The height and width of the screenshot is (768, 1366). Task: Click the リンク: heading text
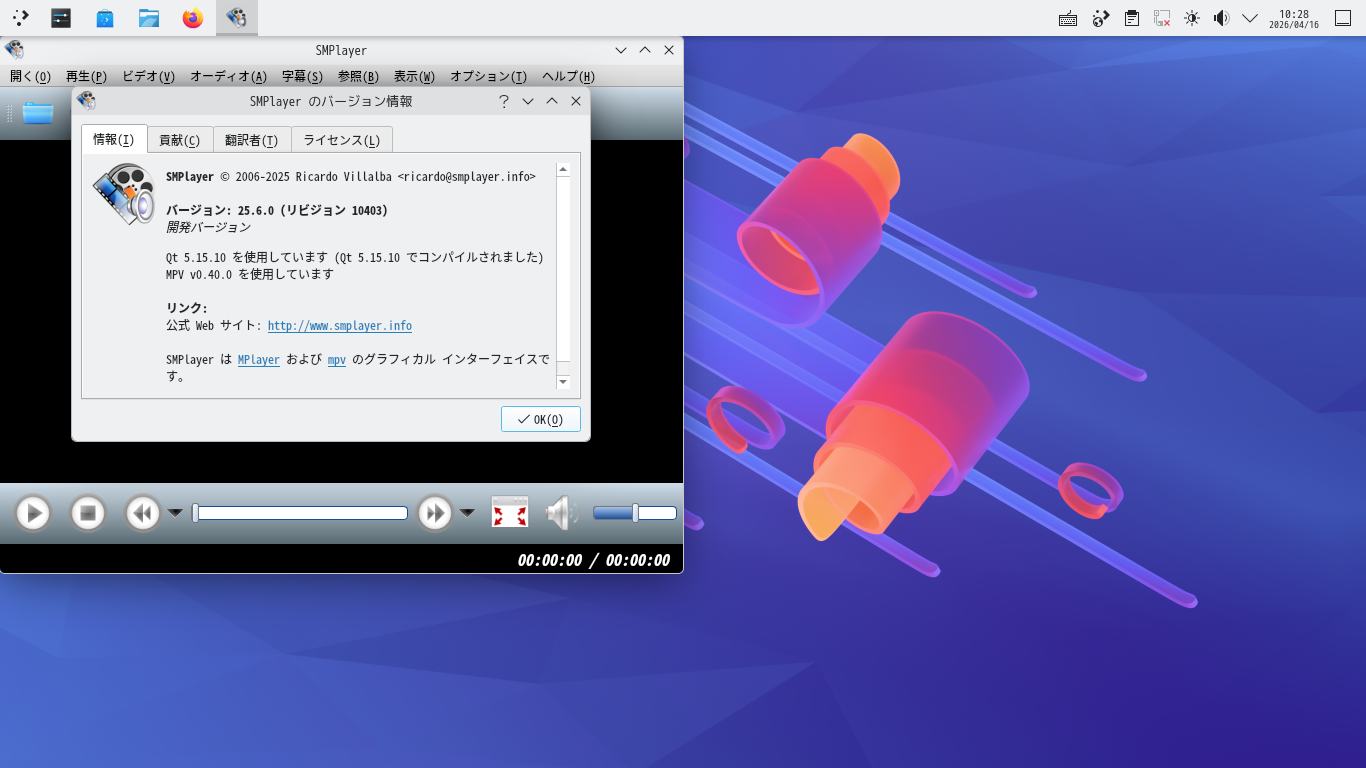point(187,308)
